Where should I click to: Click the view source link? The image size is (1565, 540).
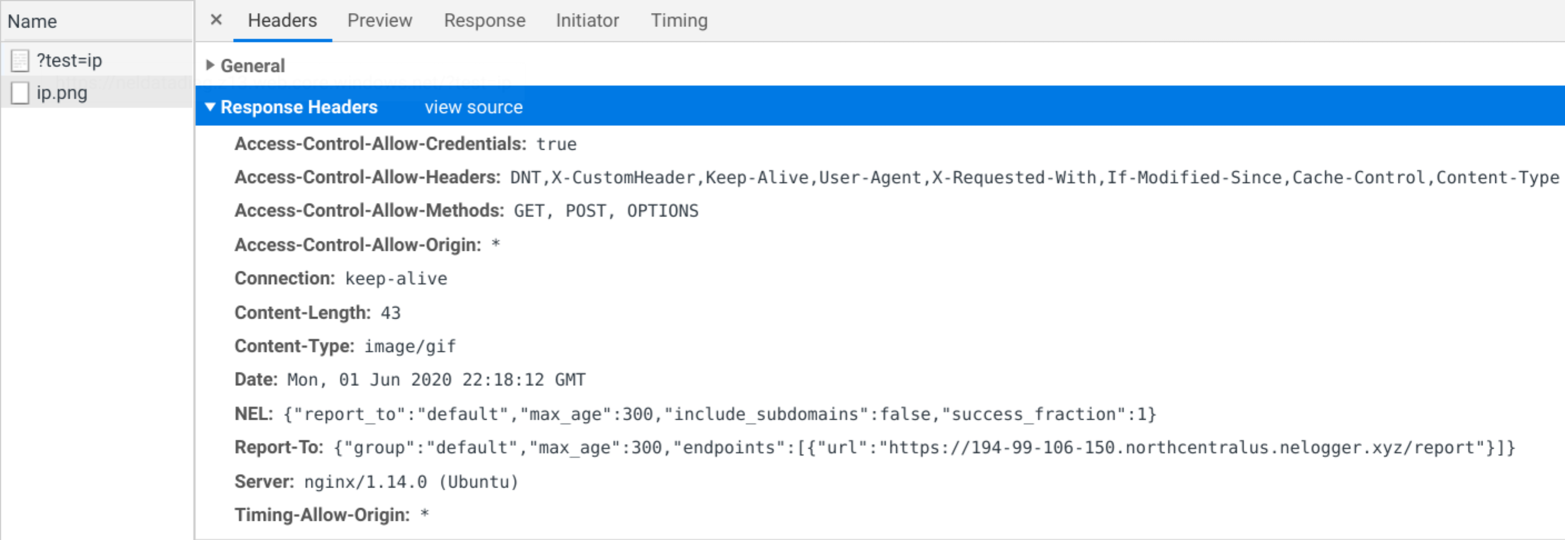point(473,107)
